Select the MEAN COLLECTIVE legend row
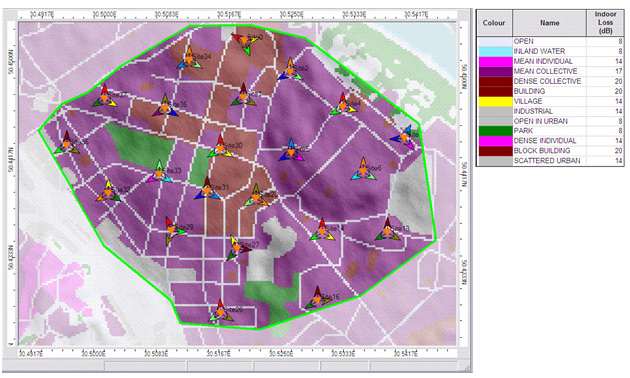630x378 pixels. (x=550, y=71)
